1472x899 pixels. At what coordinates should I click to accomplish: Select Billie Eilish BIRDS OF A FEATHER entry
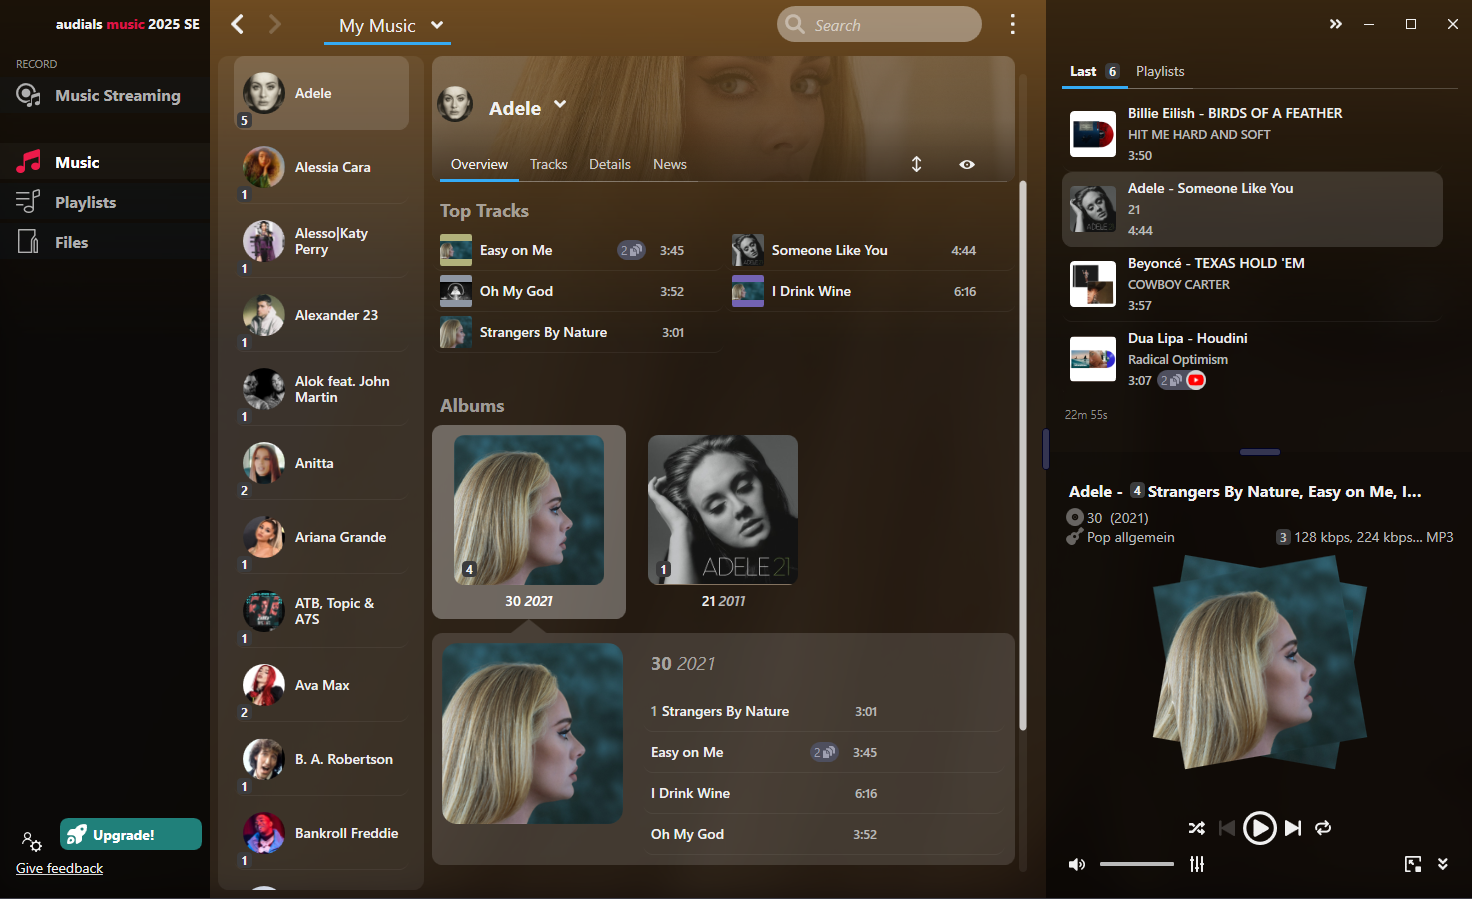(1252, 134)
